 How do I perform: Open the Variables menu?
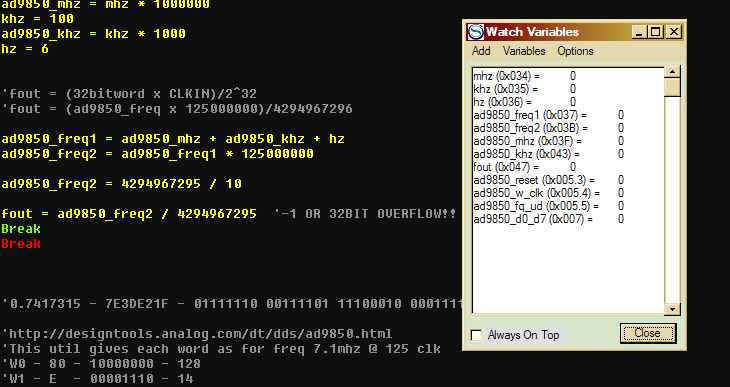[524, 51]
